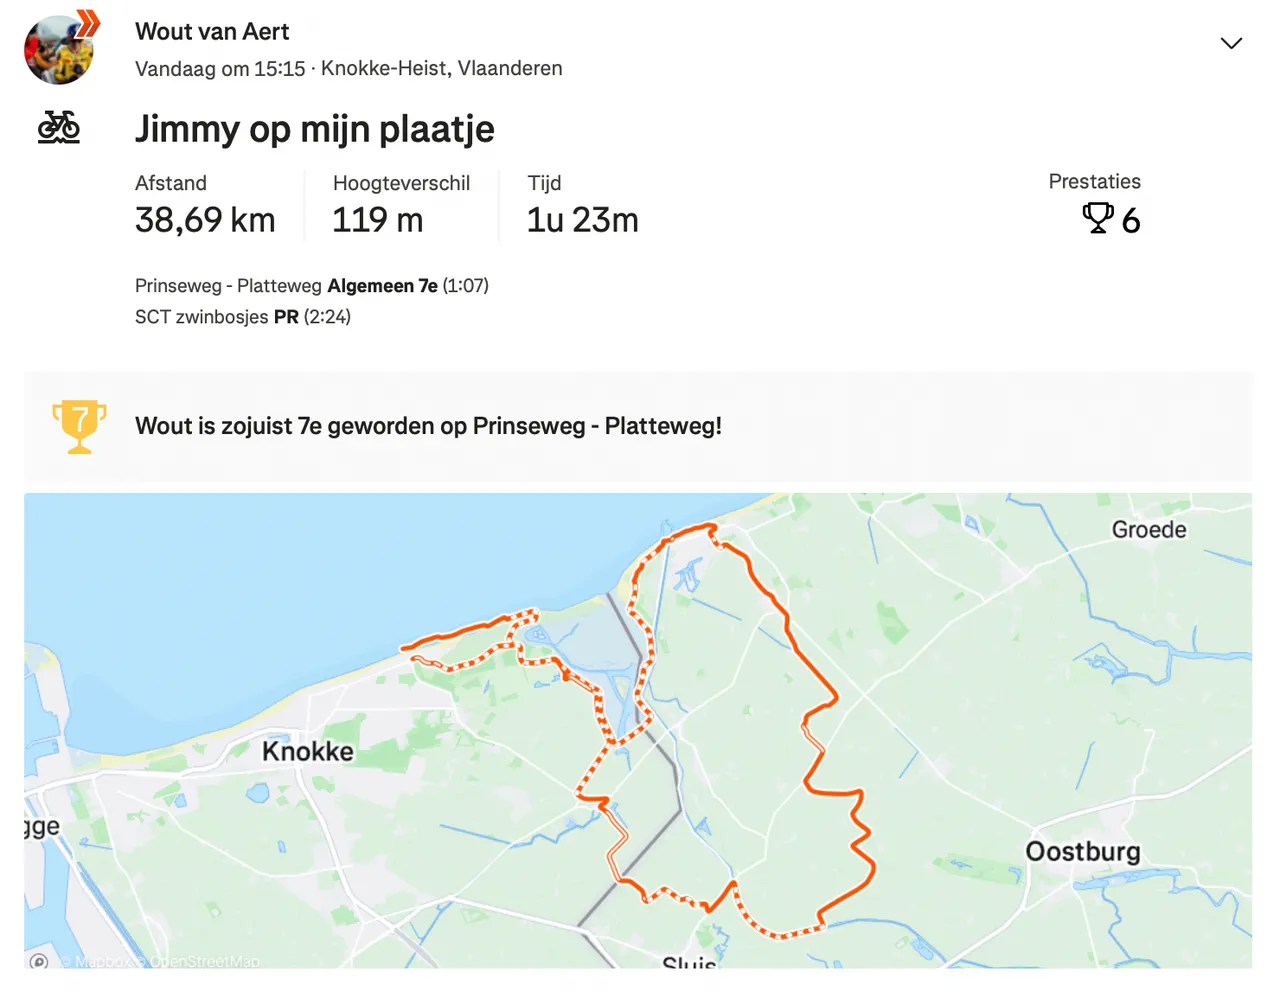The height and width of the screenshot is (1003, 1280).
Task: Click the Hoogteverschil 119 m stat
Action: (401, 205)
